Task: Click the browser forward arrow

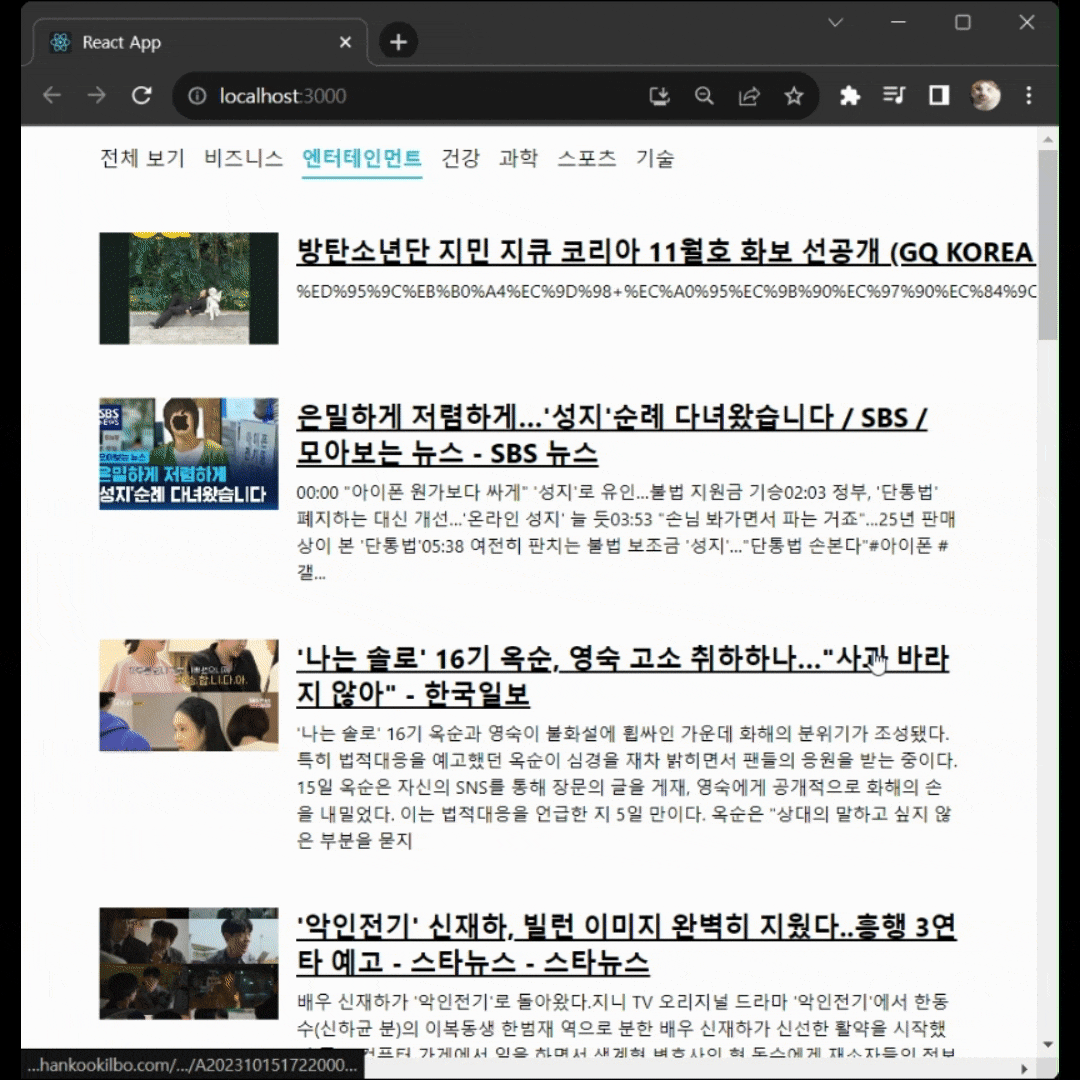Action: tap(96, 95)
